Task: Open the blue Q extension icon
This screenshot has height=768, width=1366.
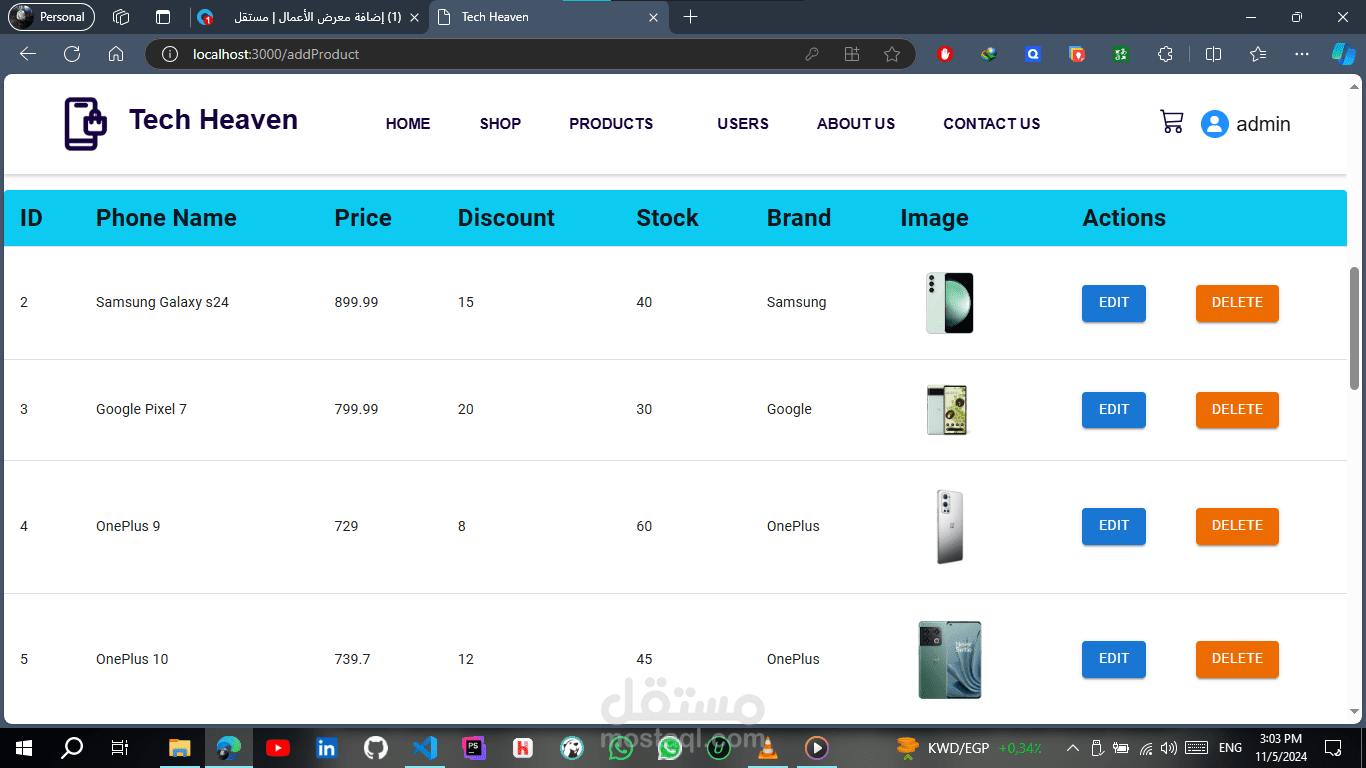Action: click(x=1033, y=54)
